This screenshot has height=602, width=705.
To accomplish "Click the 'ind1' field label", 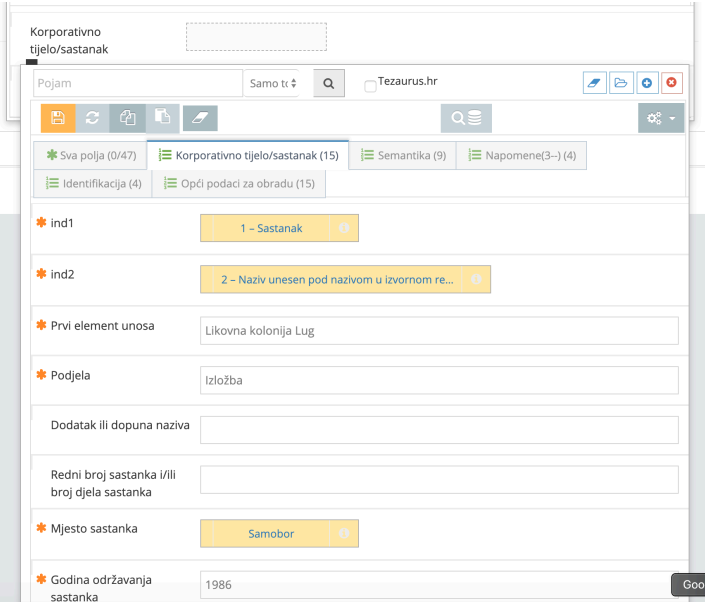I will point(62,223).
